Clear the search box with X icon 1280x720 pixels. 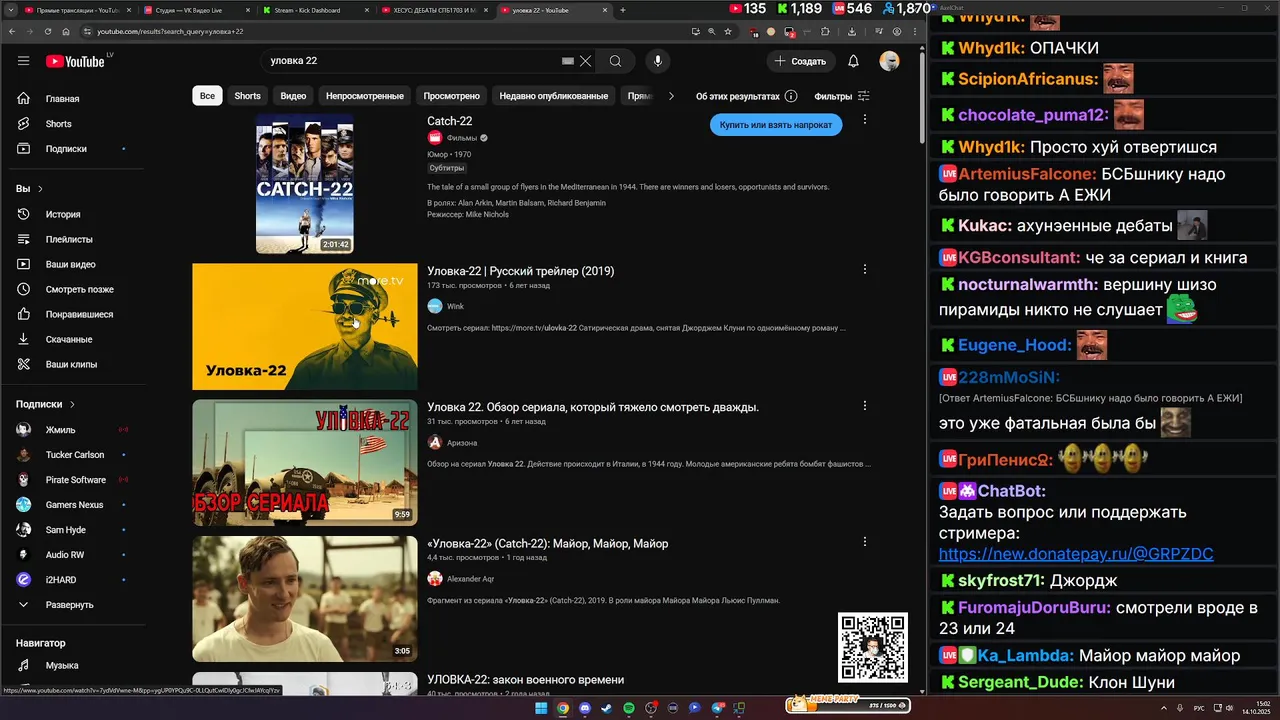(x=586, y=61)
